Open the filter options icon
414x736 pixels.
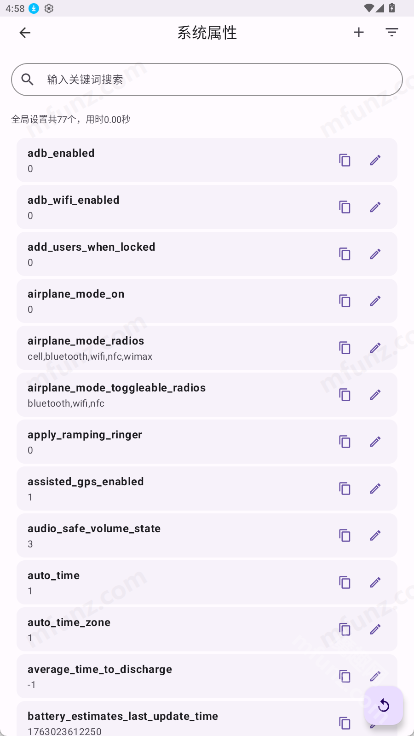pos(391,32)
